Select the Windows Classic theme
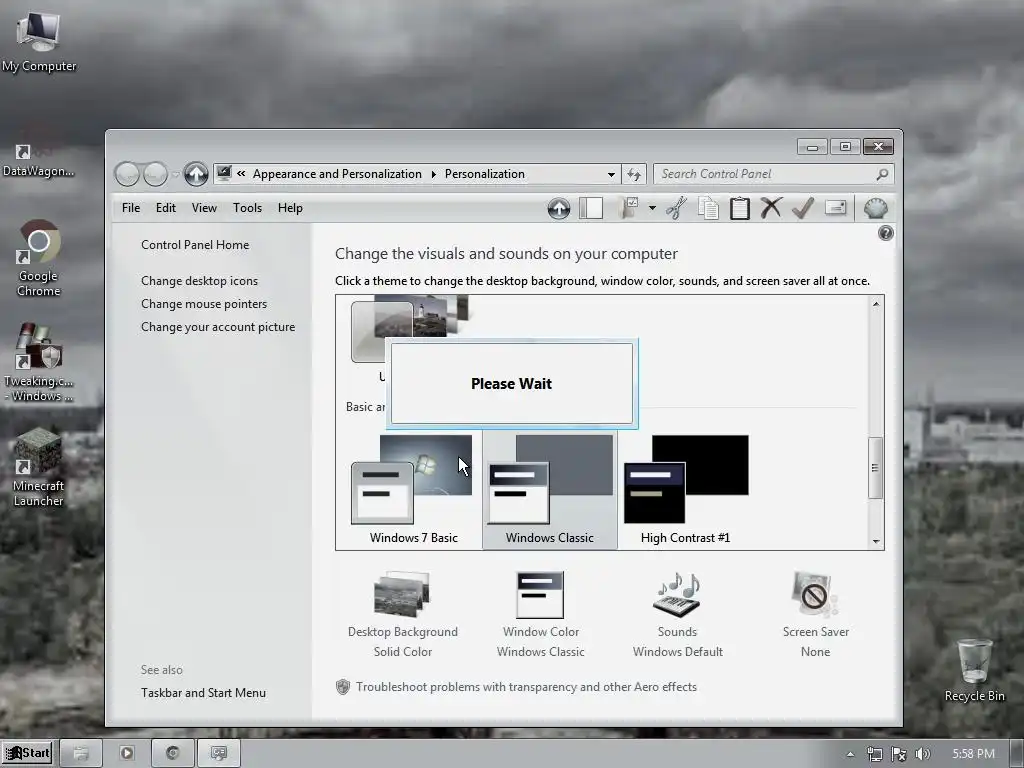Screen dimensions: 1024x768 tap(549, 490)
